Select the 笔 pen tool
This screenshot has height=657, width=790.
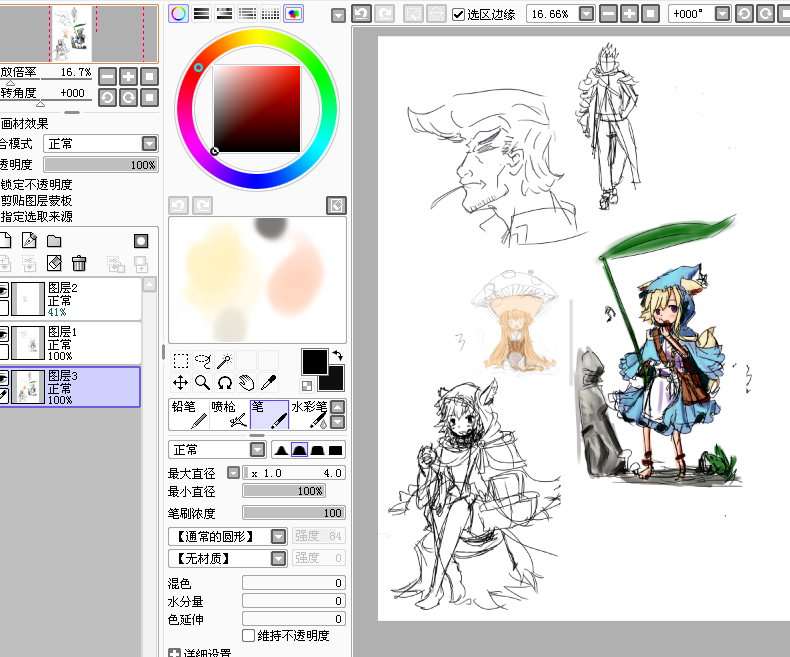click(270, 415)
